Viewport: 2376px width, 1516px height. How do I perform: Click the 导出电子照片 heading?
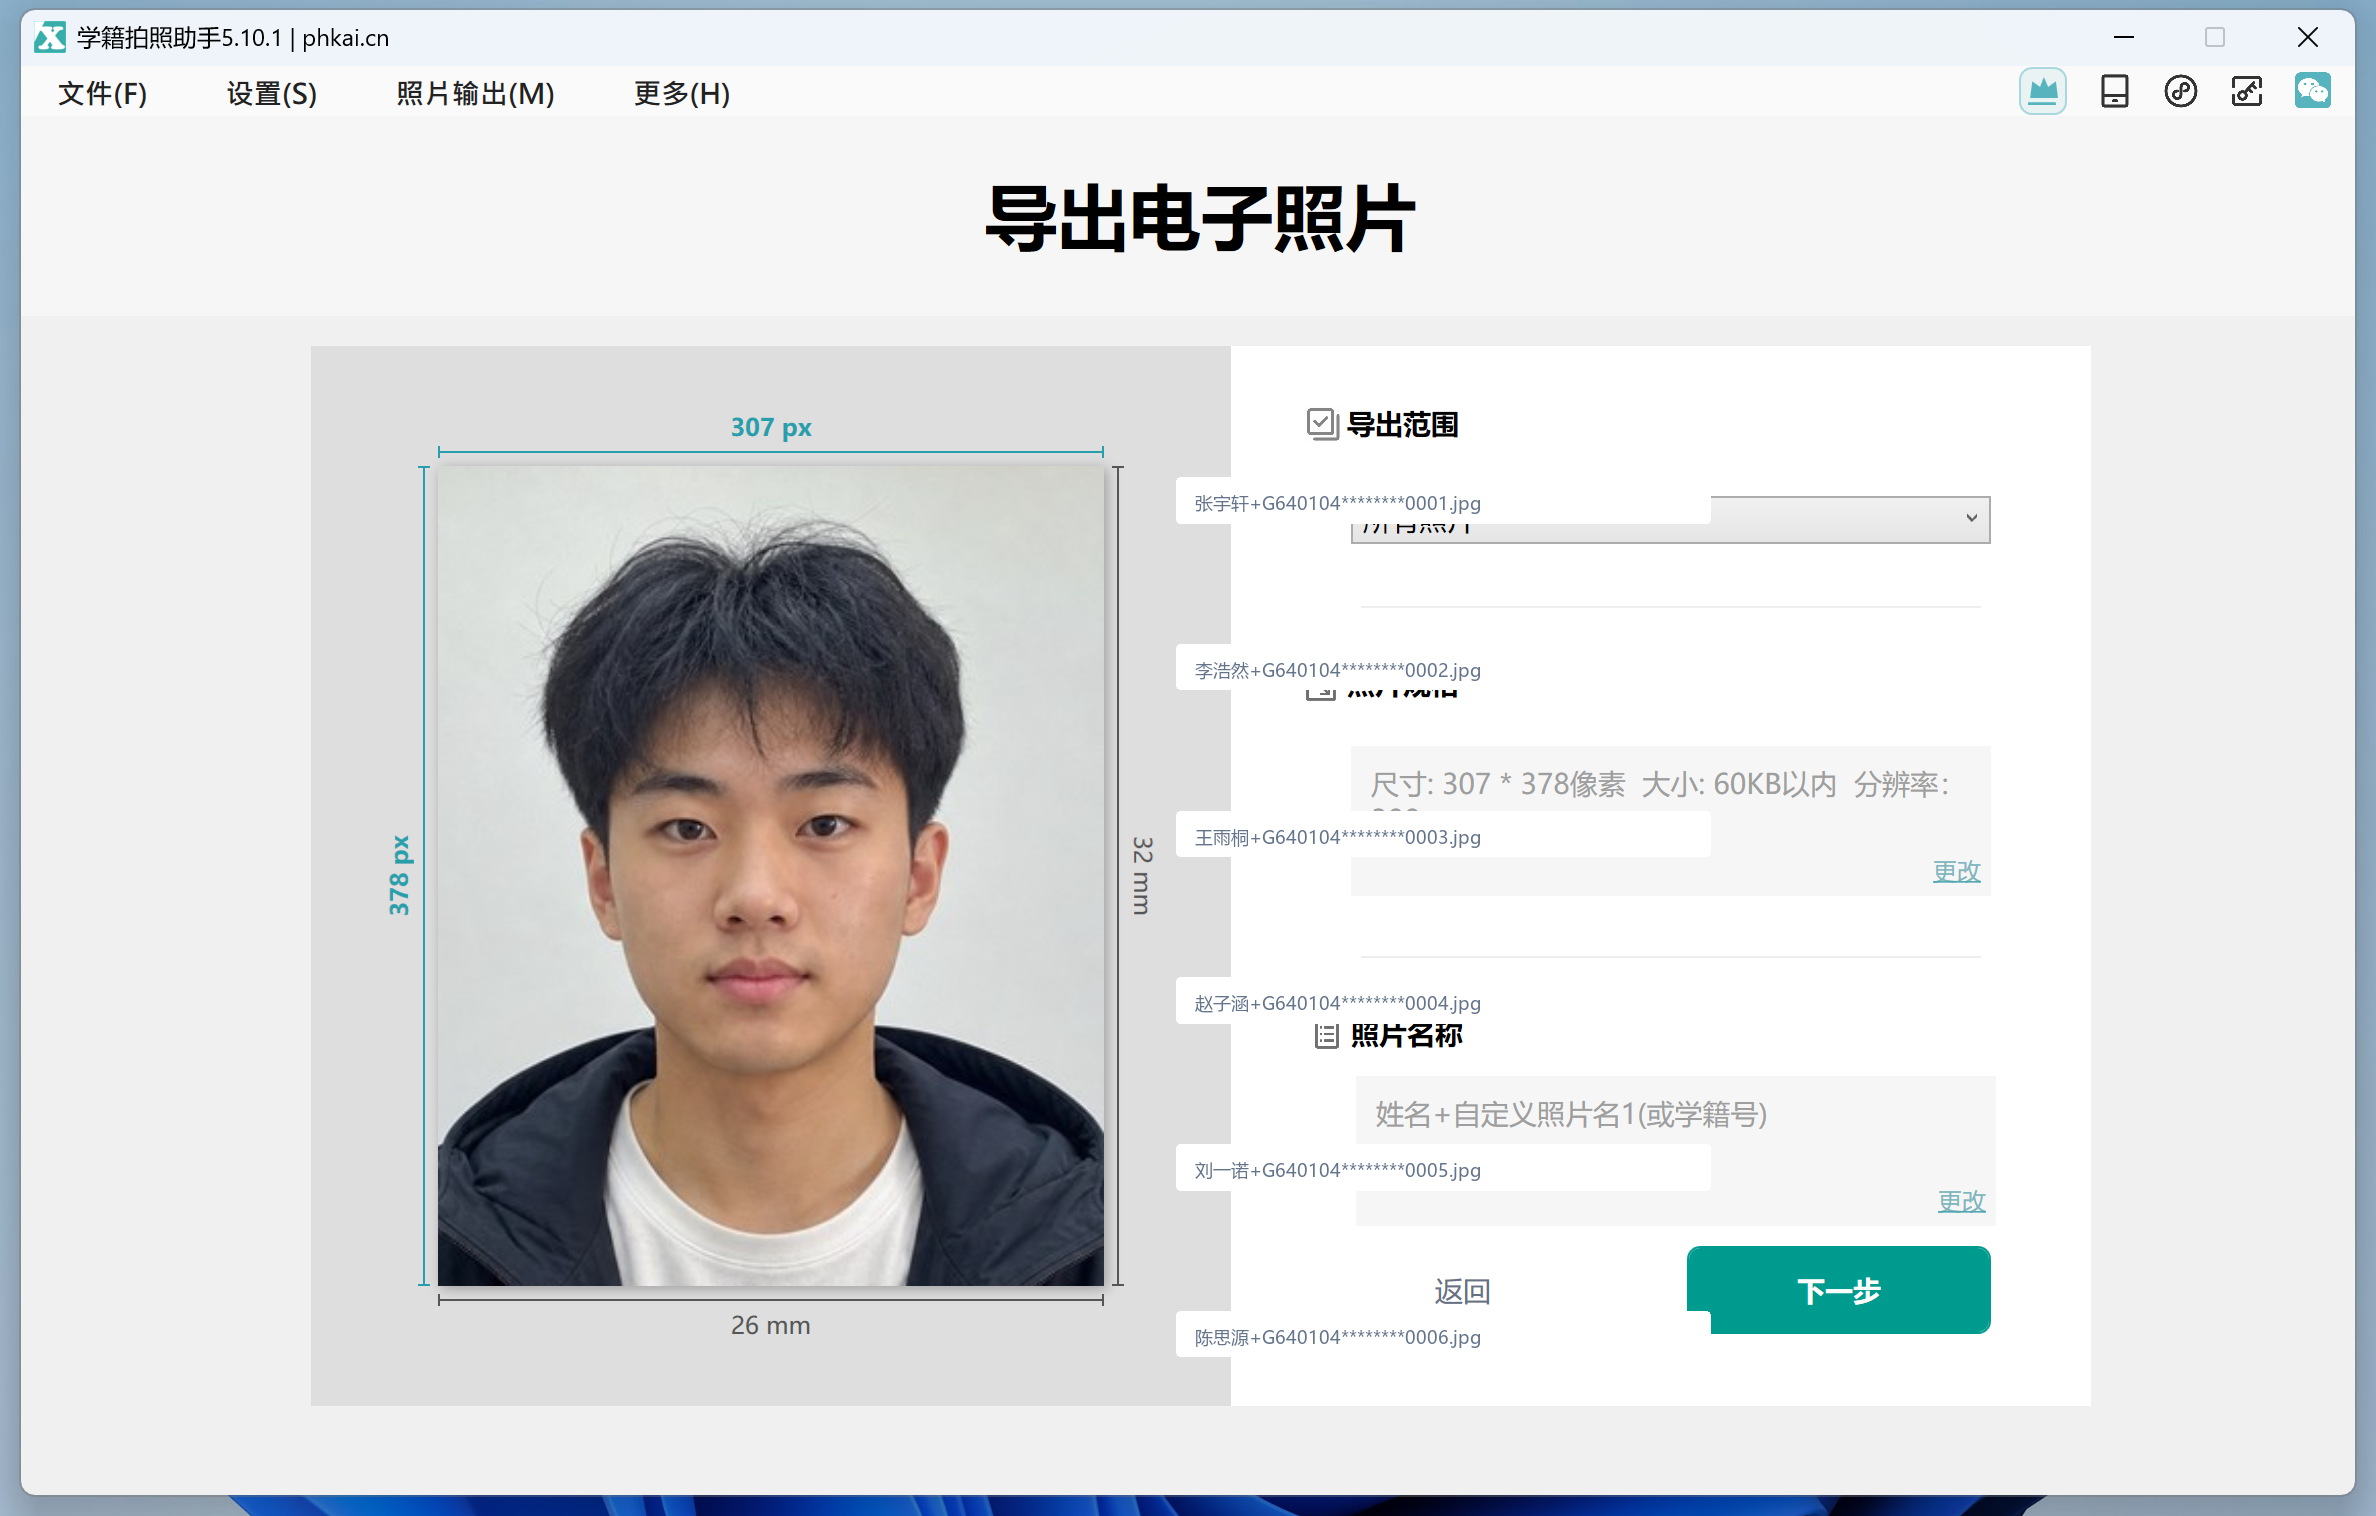coord(1199,218)
